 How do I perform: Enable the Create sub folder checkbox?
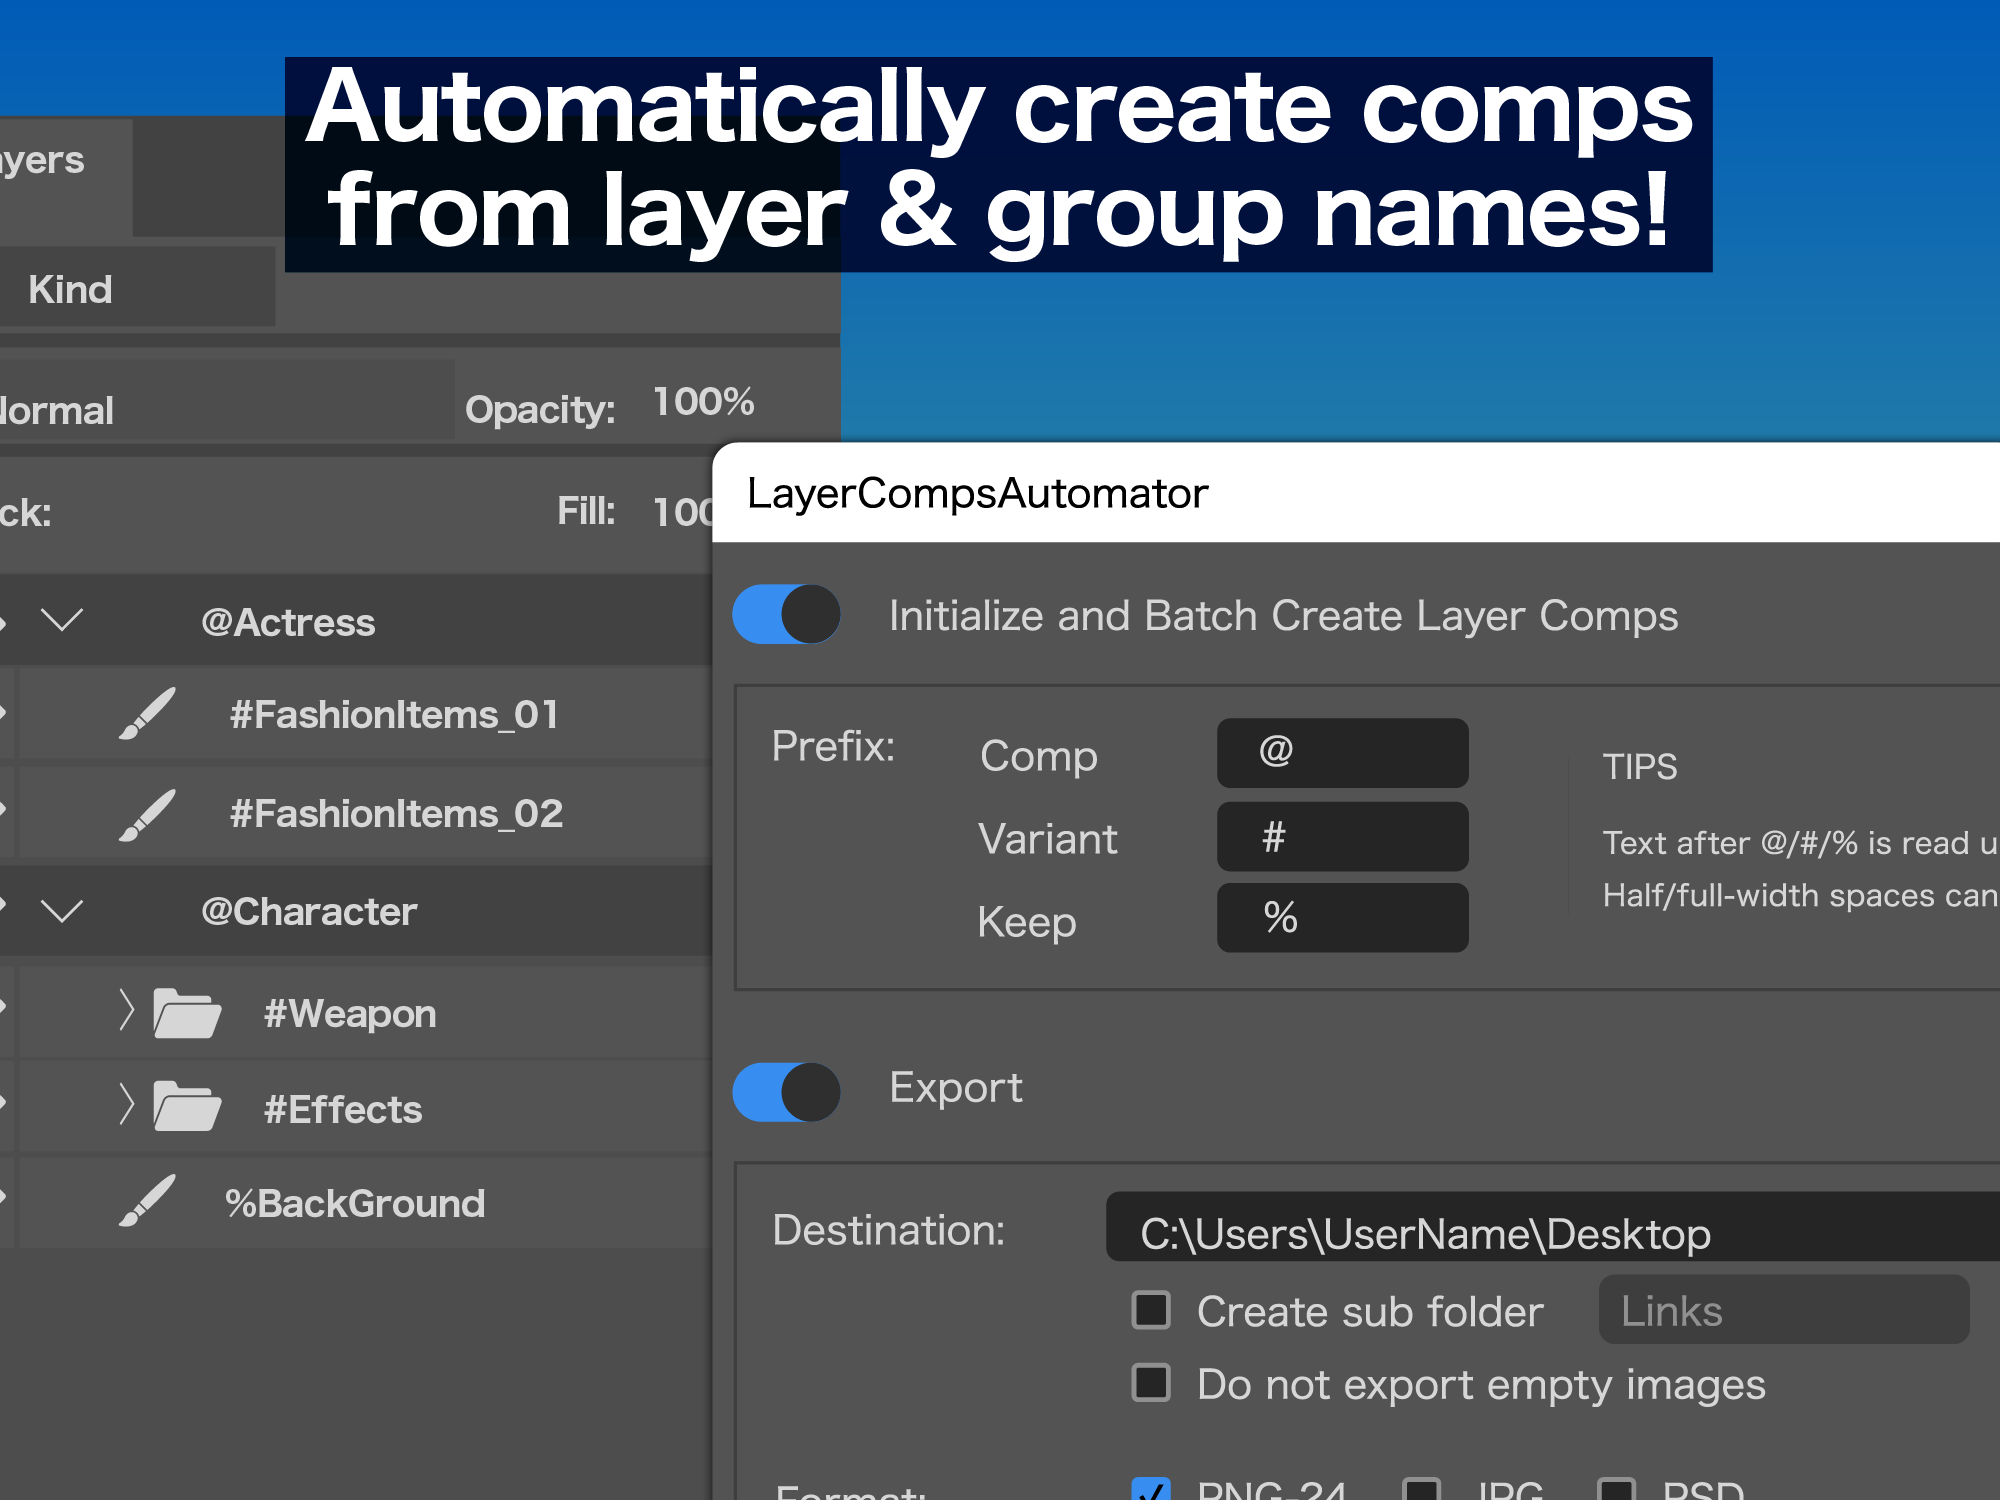1151,1309
